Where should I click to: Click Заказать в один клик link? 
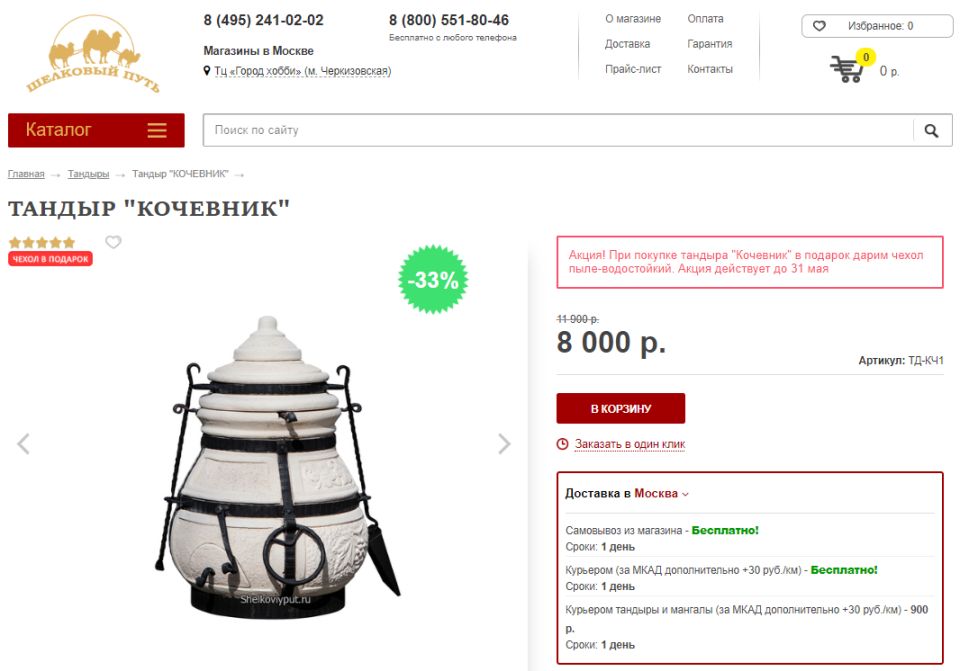pyautogui.click(x=629, y=444)
